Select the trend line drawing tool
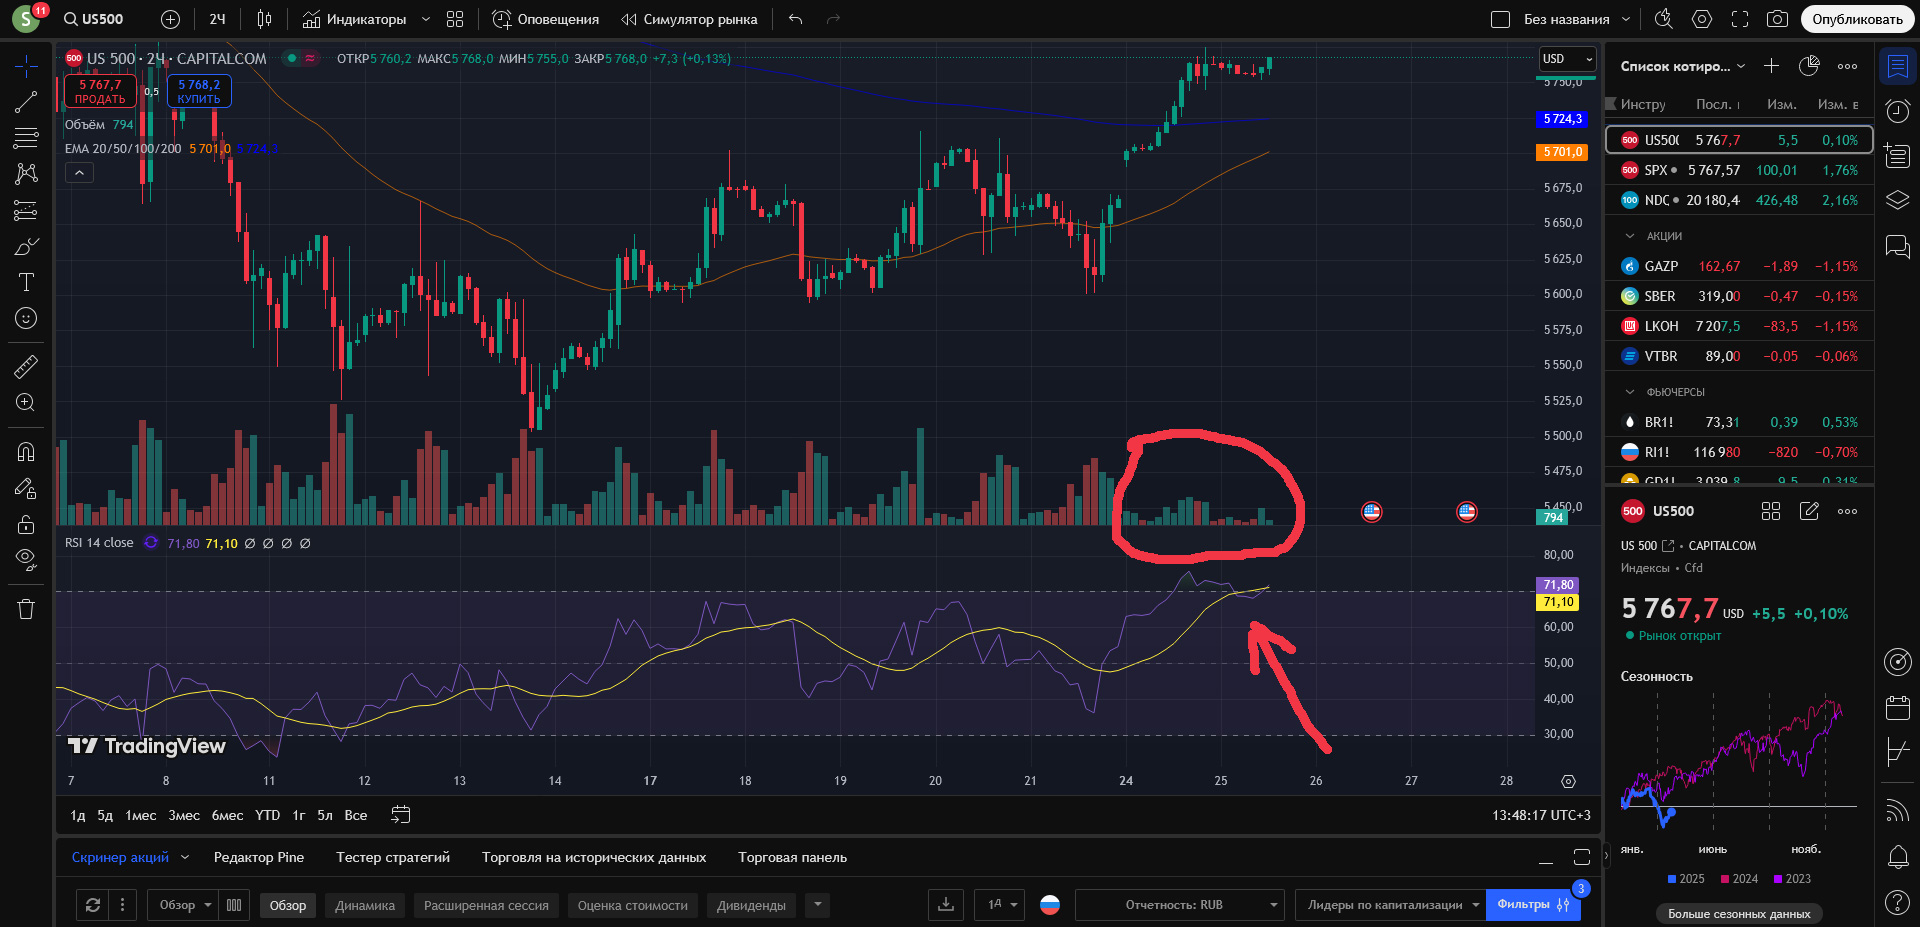The width and height of the screenshot is (1920, 927). pos(26,102)
